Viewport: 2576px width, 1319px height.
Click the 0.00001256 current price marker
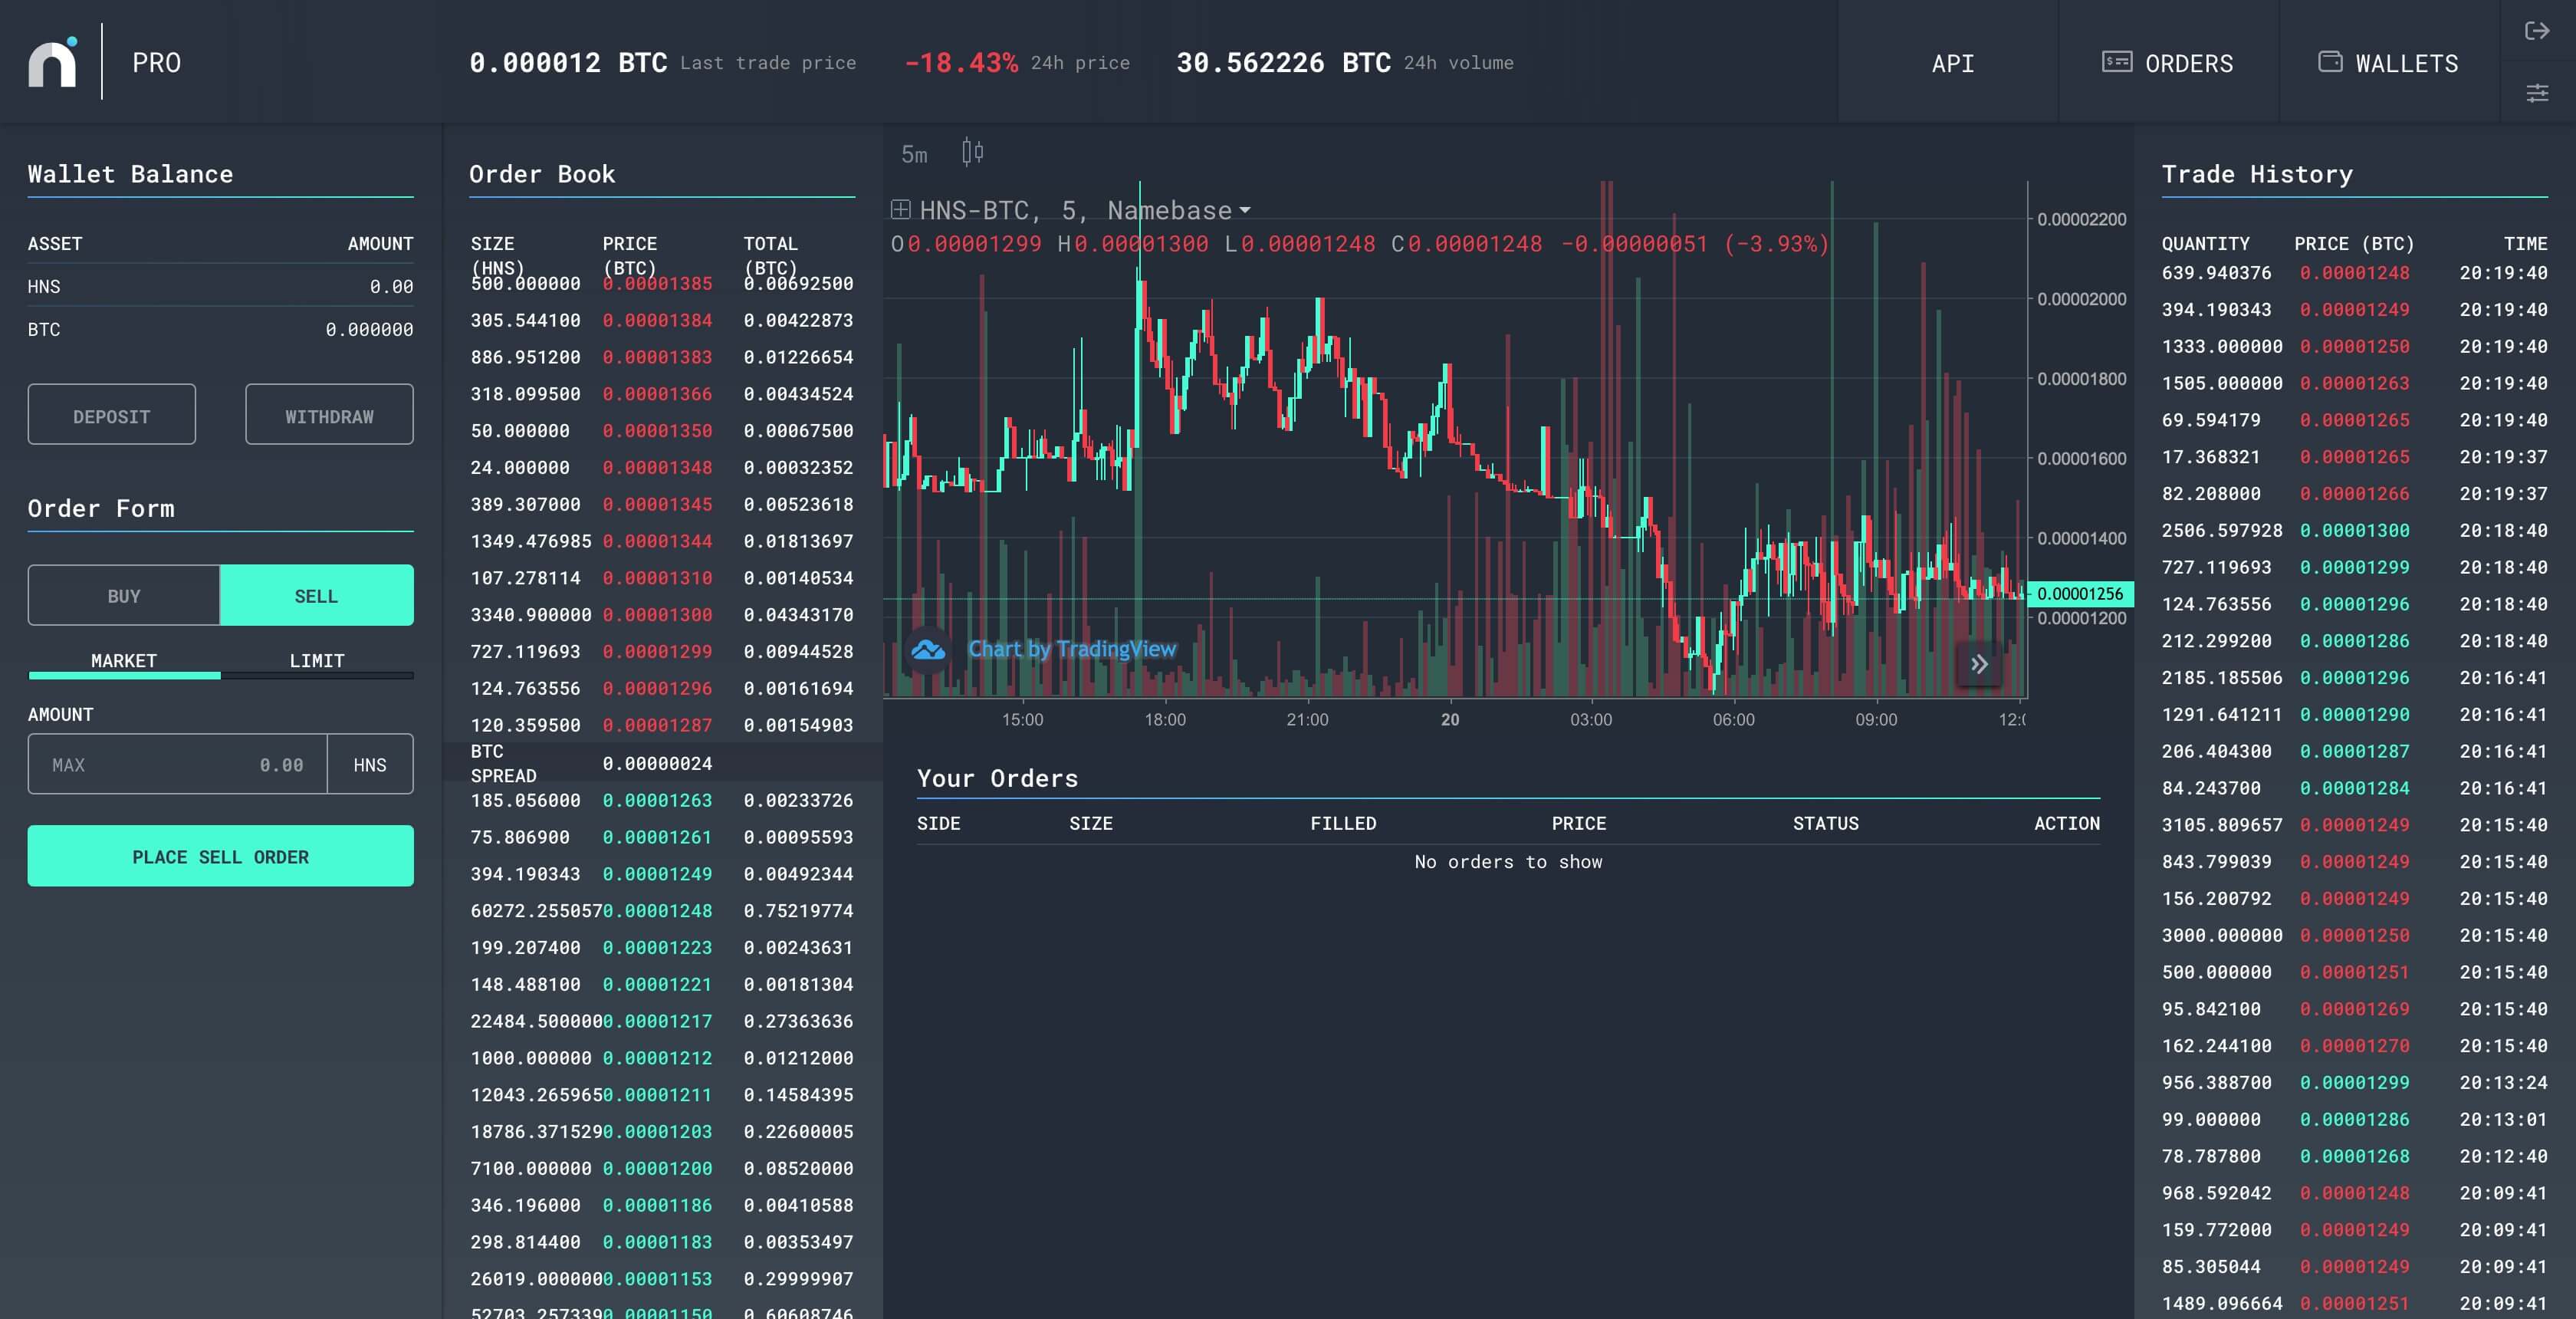(2079, 594)
